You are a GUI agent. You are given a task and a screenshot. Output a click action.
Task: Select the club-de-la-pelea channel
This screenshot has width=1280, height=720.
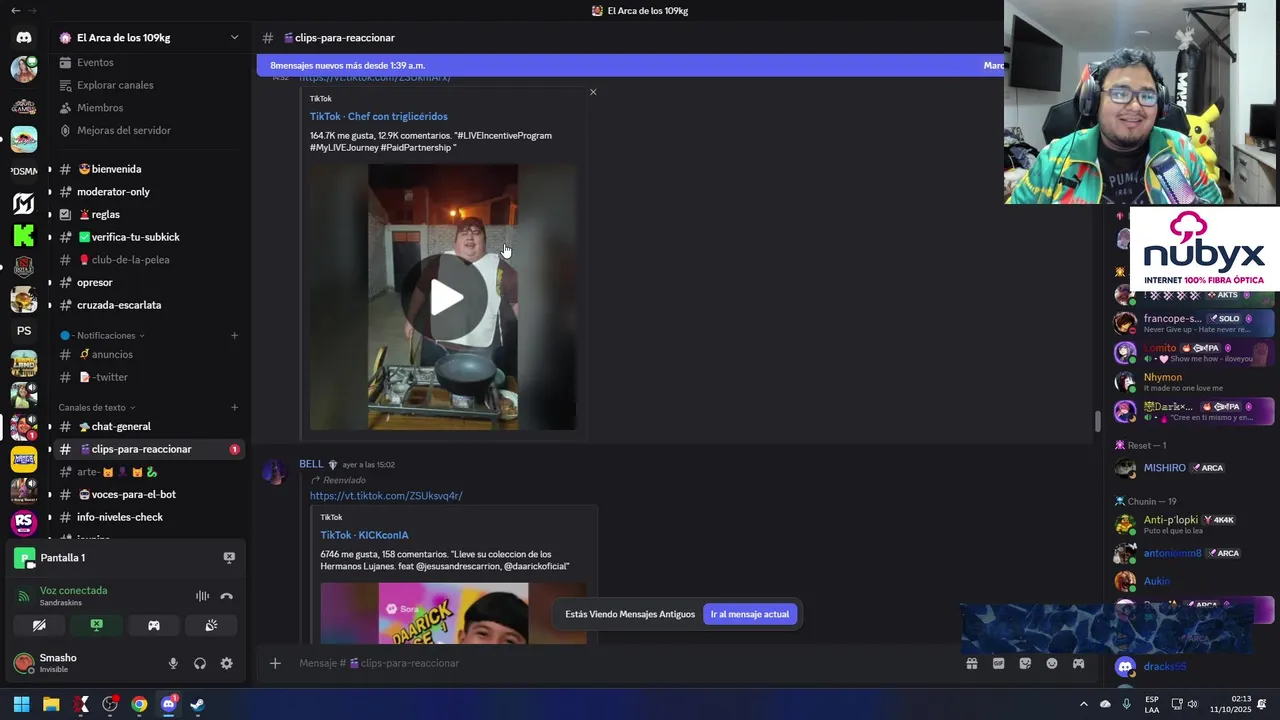point(150,260)
